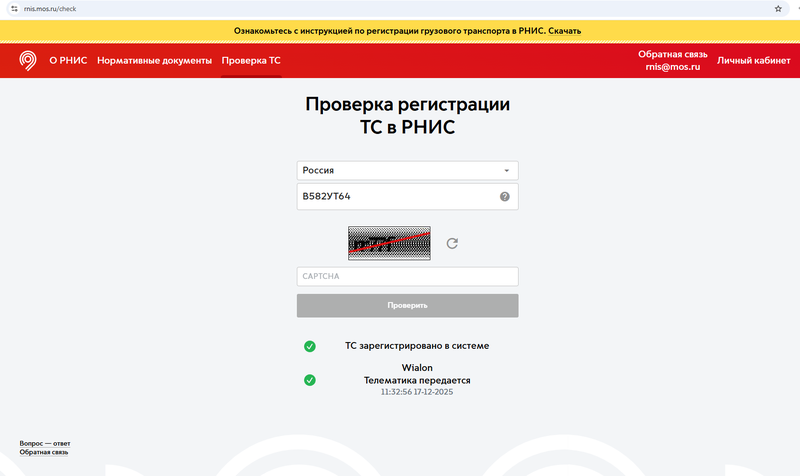The height and width of the screenshot is (476, 800).
Task: Refresh the captcha image
Action: pos(452,243)
